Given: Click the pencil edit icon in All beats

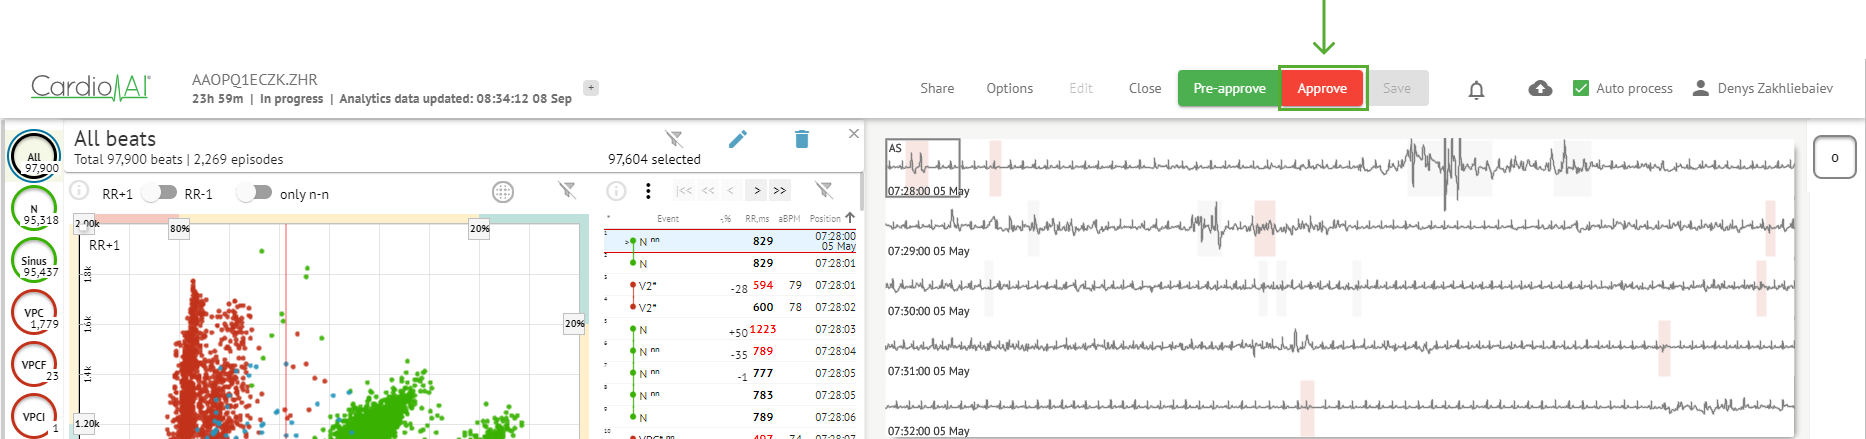Looking at the screenshot, I should pyautogui.click(x=738, y=139).
